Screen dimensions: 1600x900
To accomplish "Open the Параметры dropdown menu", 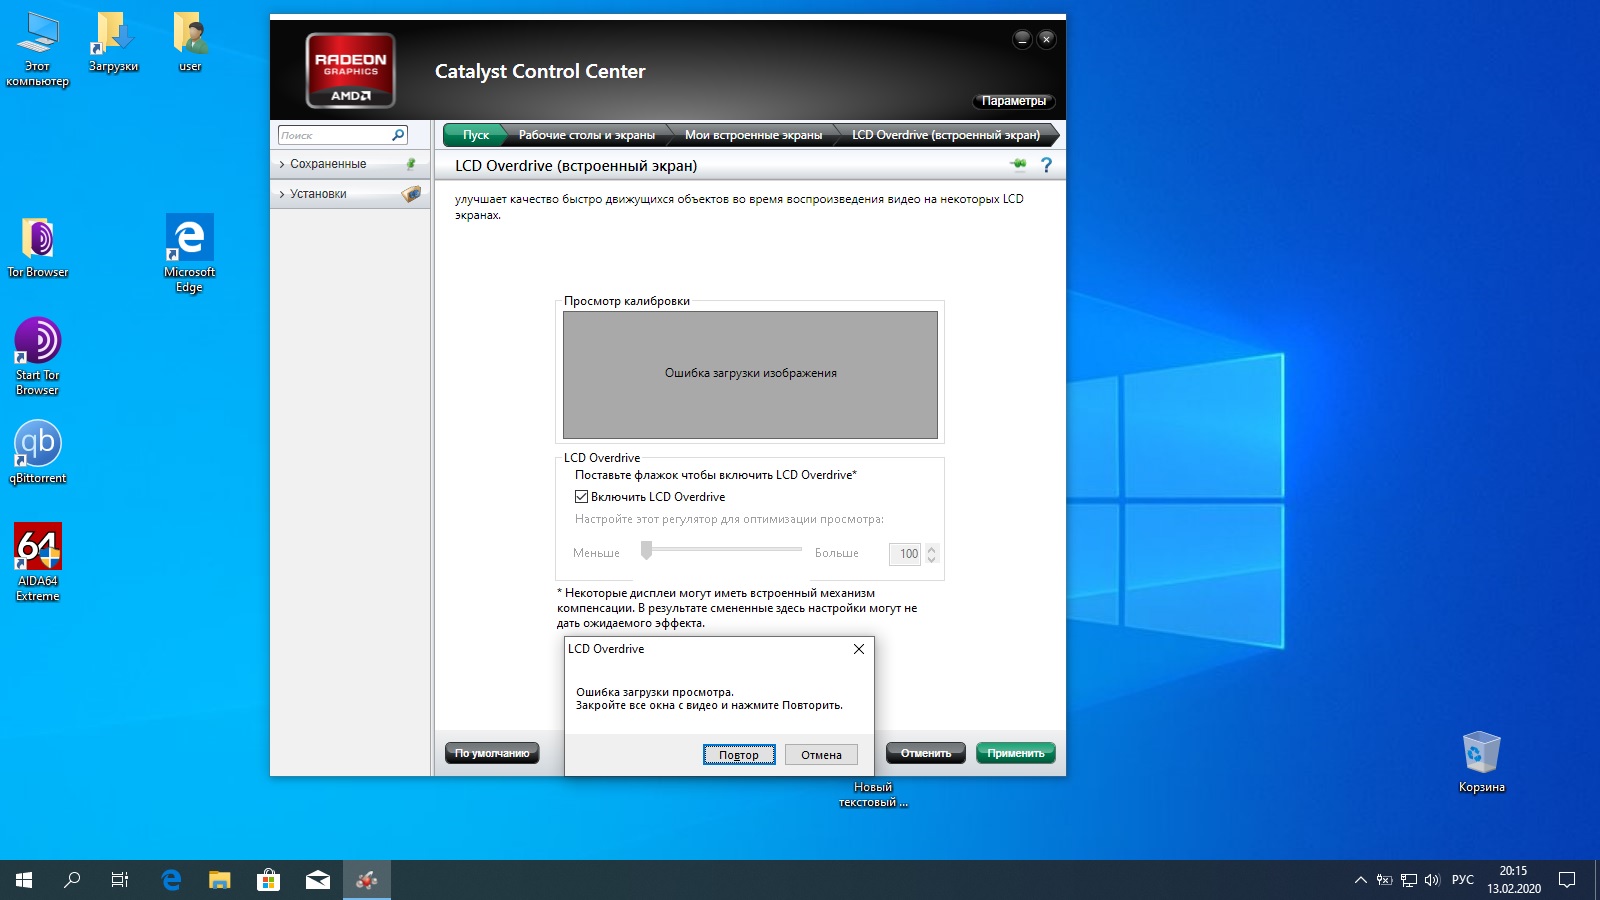I will [1014, 101].
